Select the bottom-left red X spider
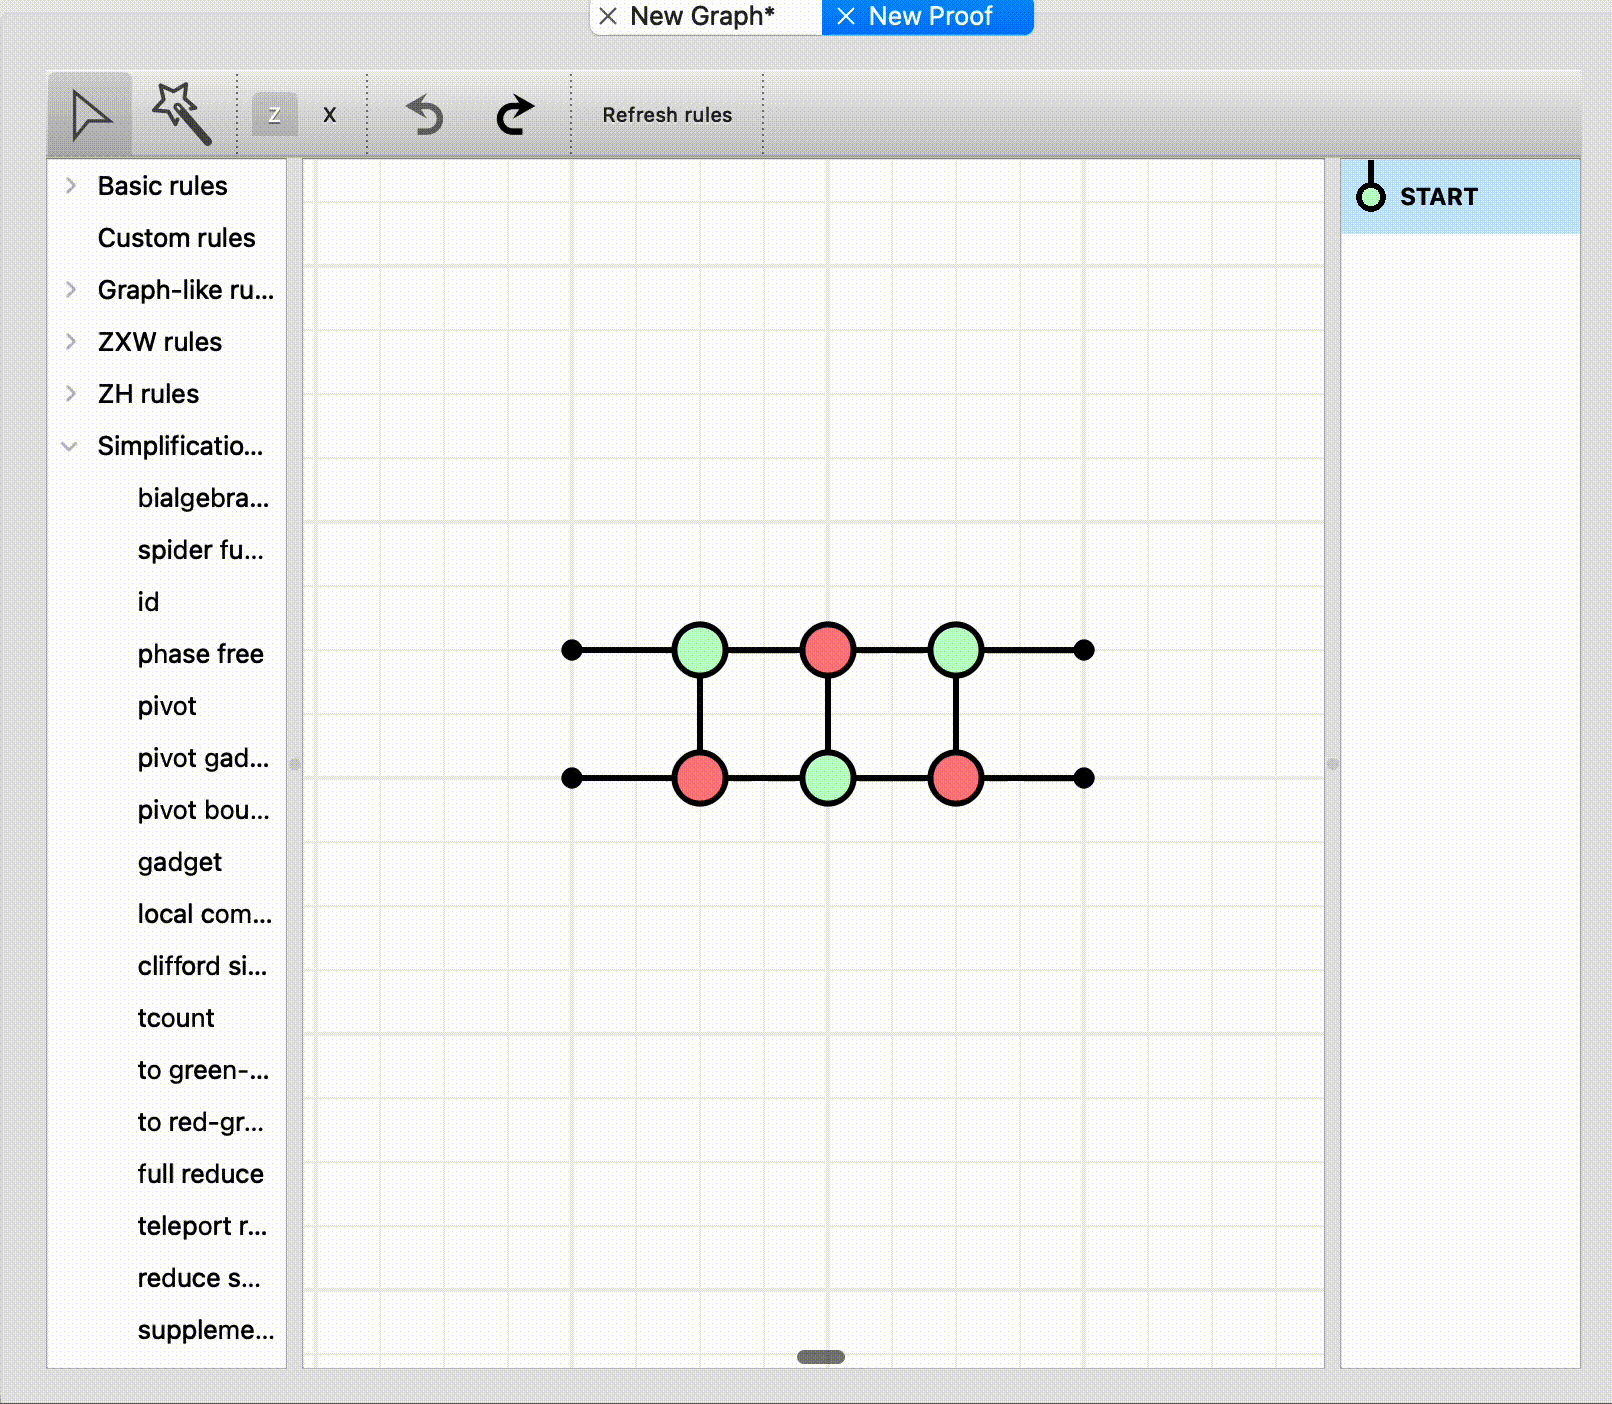The height and width of the screenshot is (1404, 1612). 700,778
